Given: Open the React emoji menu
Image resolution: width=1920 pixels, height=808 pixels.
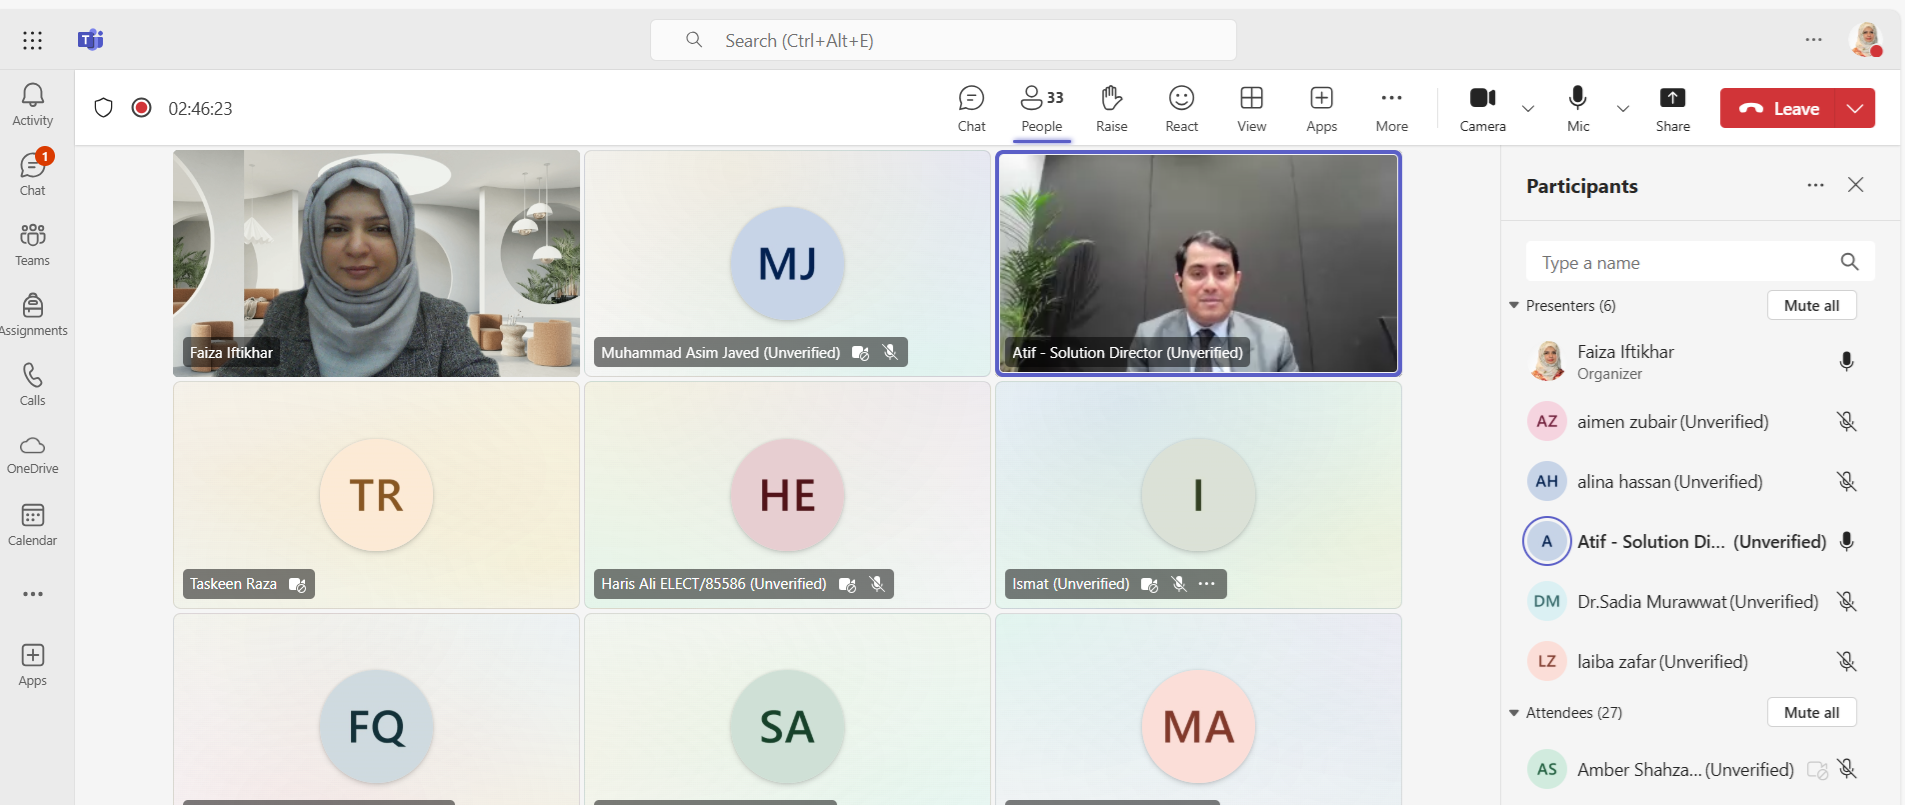Looking at the screenshot, I should 1181,108.
